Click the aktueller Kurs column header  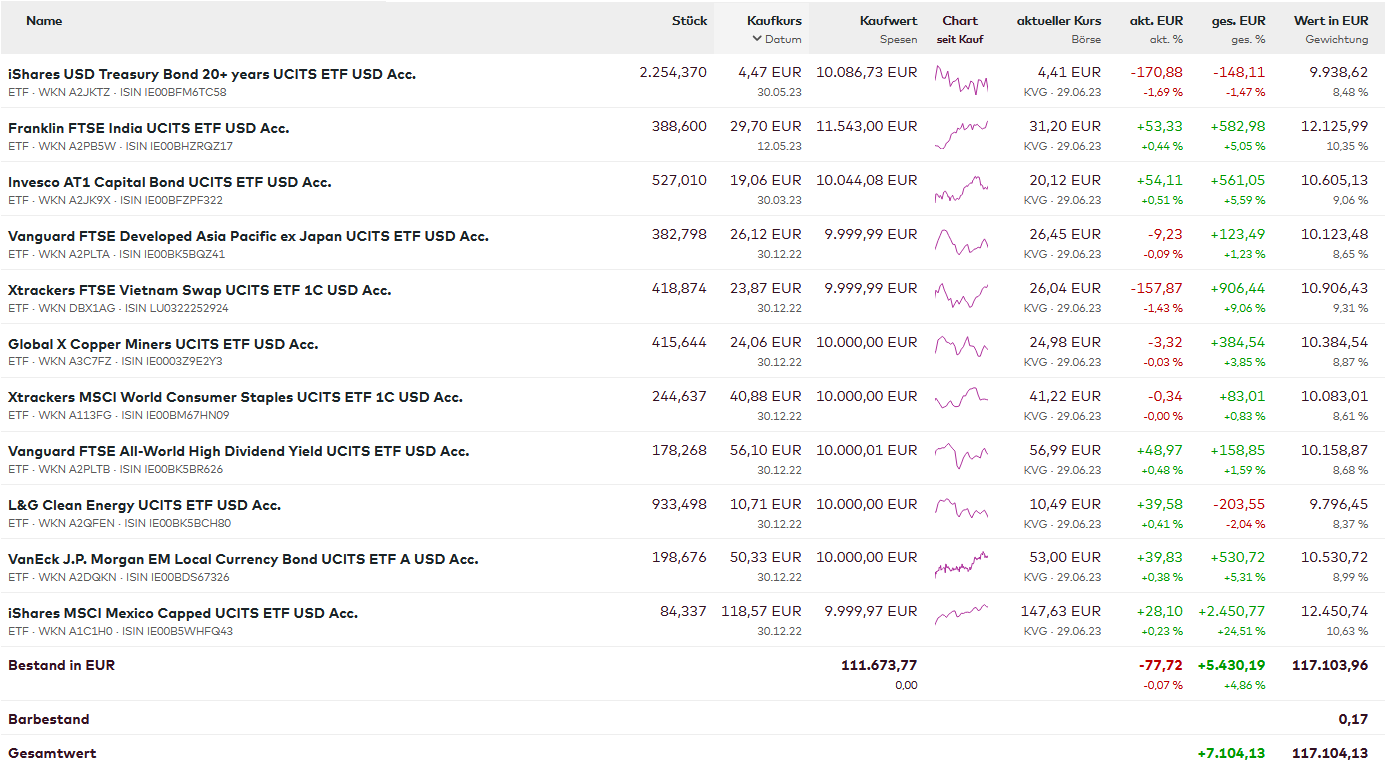pyautogui.click(x=1058, y=21)
